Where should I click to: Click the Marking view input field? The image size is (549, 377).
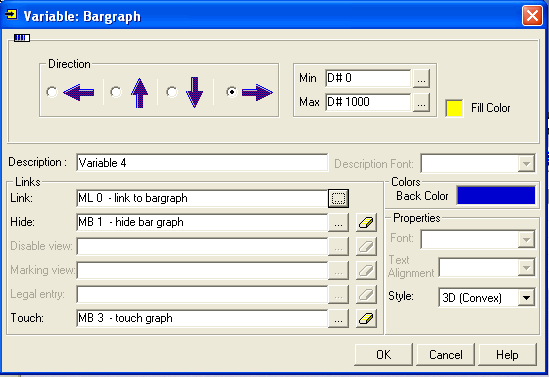(202, 270)
